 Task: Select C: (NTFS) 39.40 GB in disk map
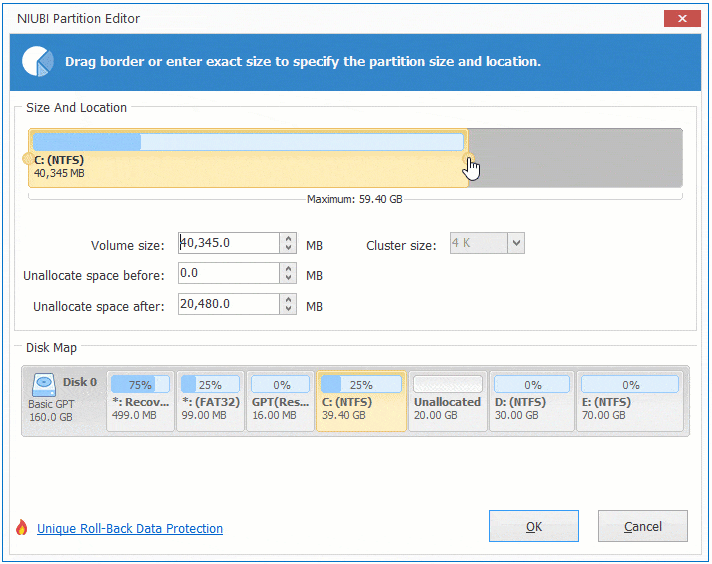pos(361,401)
